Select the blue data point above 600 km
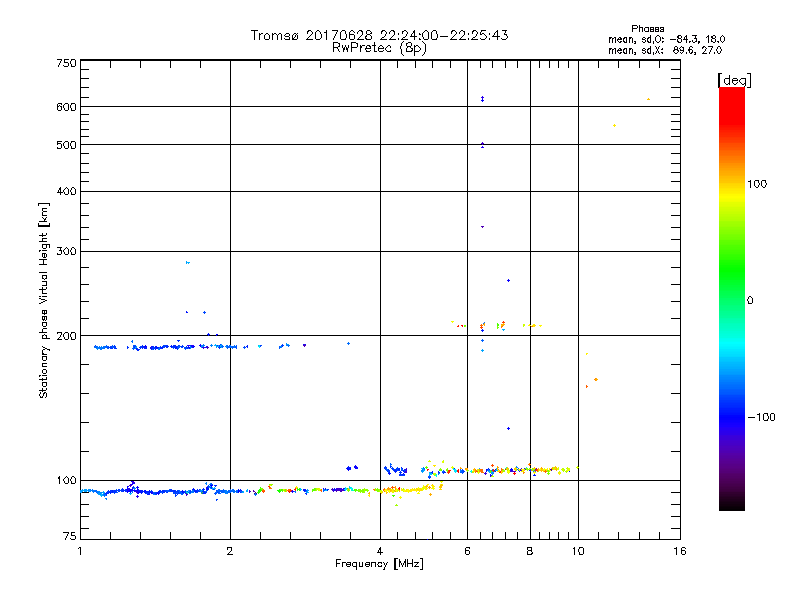Viewport: 800px width, 600px height. coord(482,98)
